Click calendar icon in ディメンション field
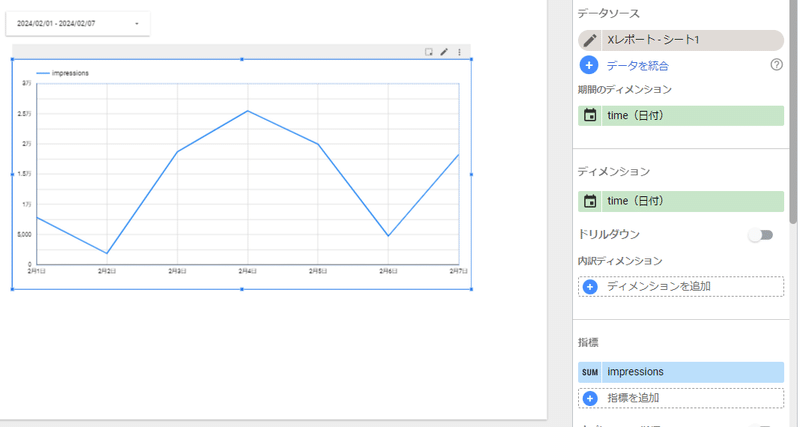The image size is (800, 427). tap(590, 202)
